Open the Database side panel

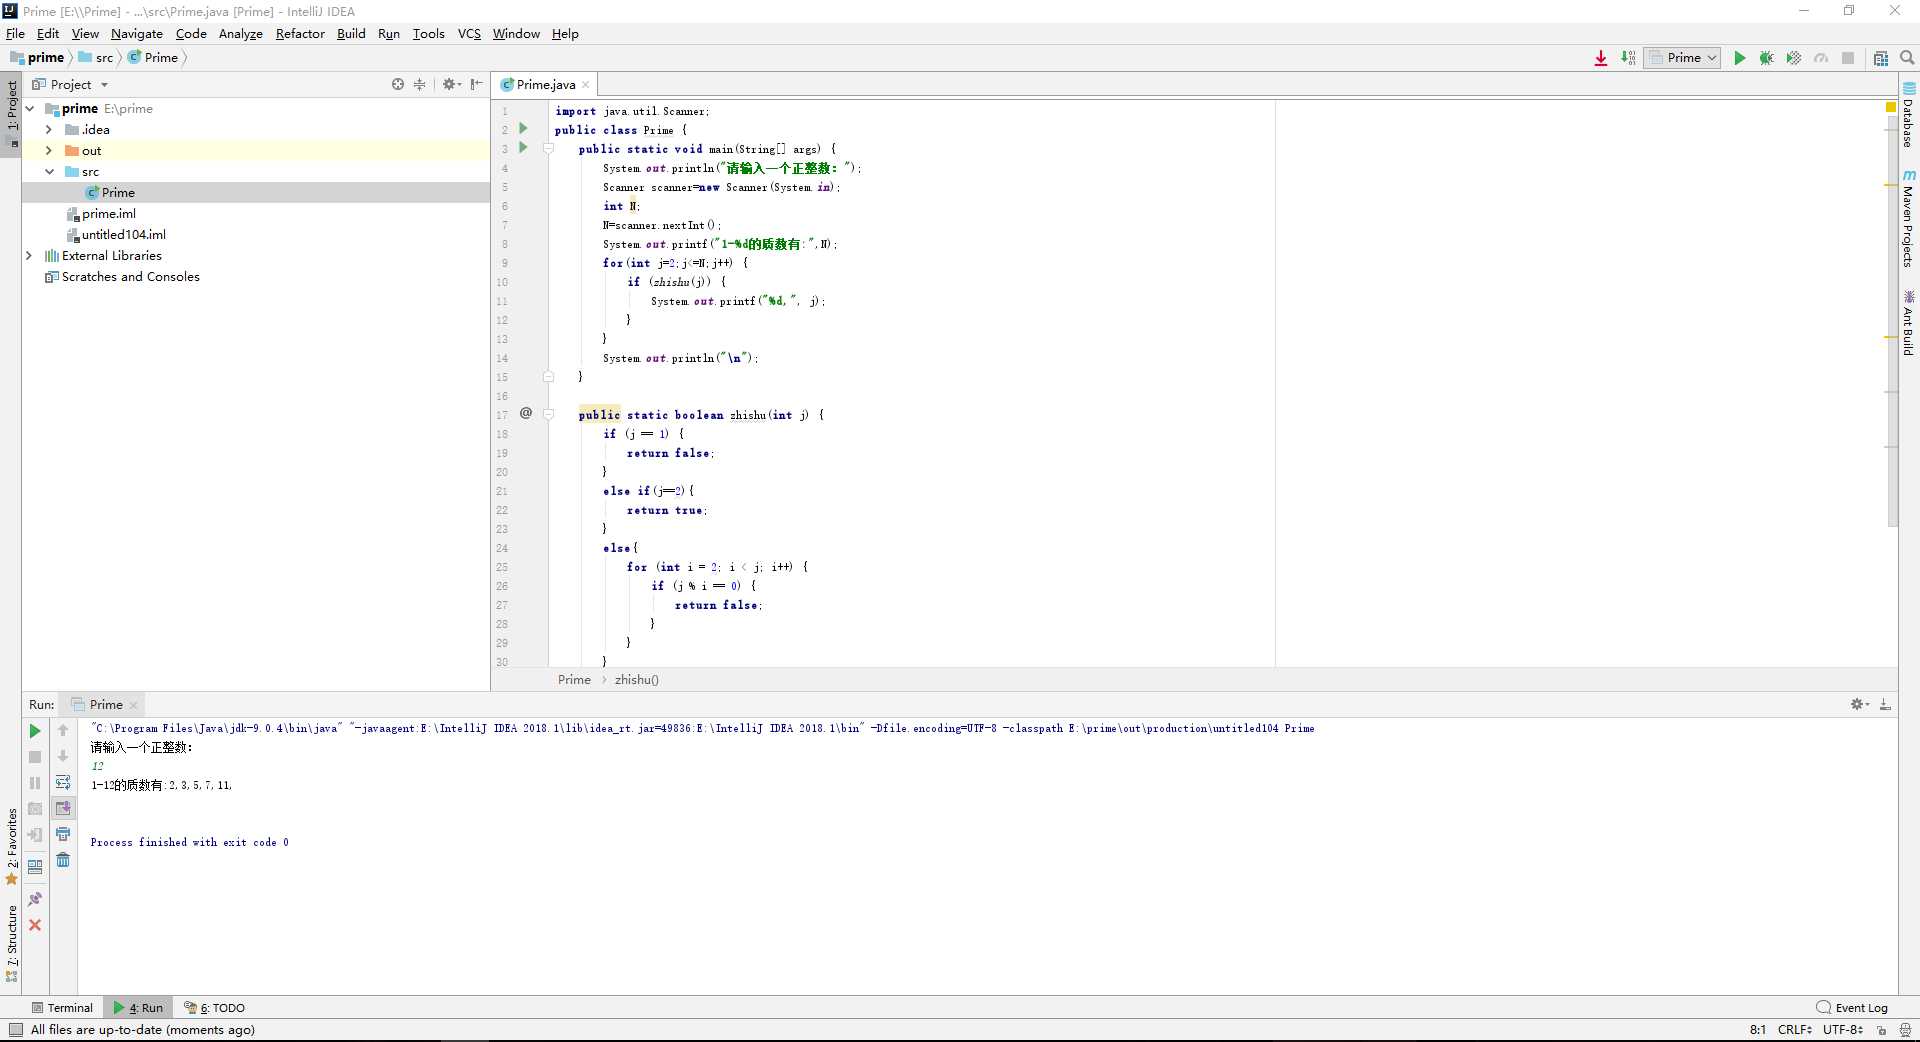(1909, 115)
